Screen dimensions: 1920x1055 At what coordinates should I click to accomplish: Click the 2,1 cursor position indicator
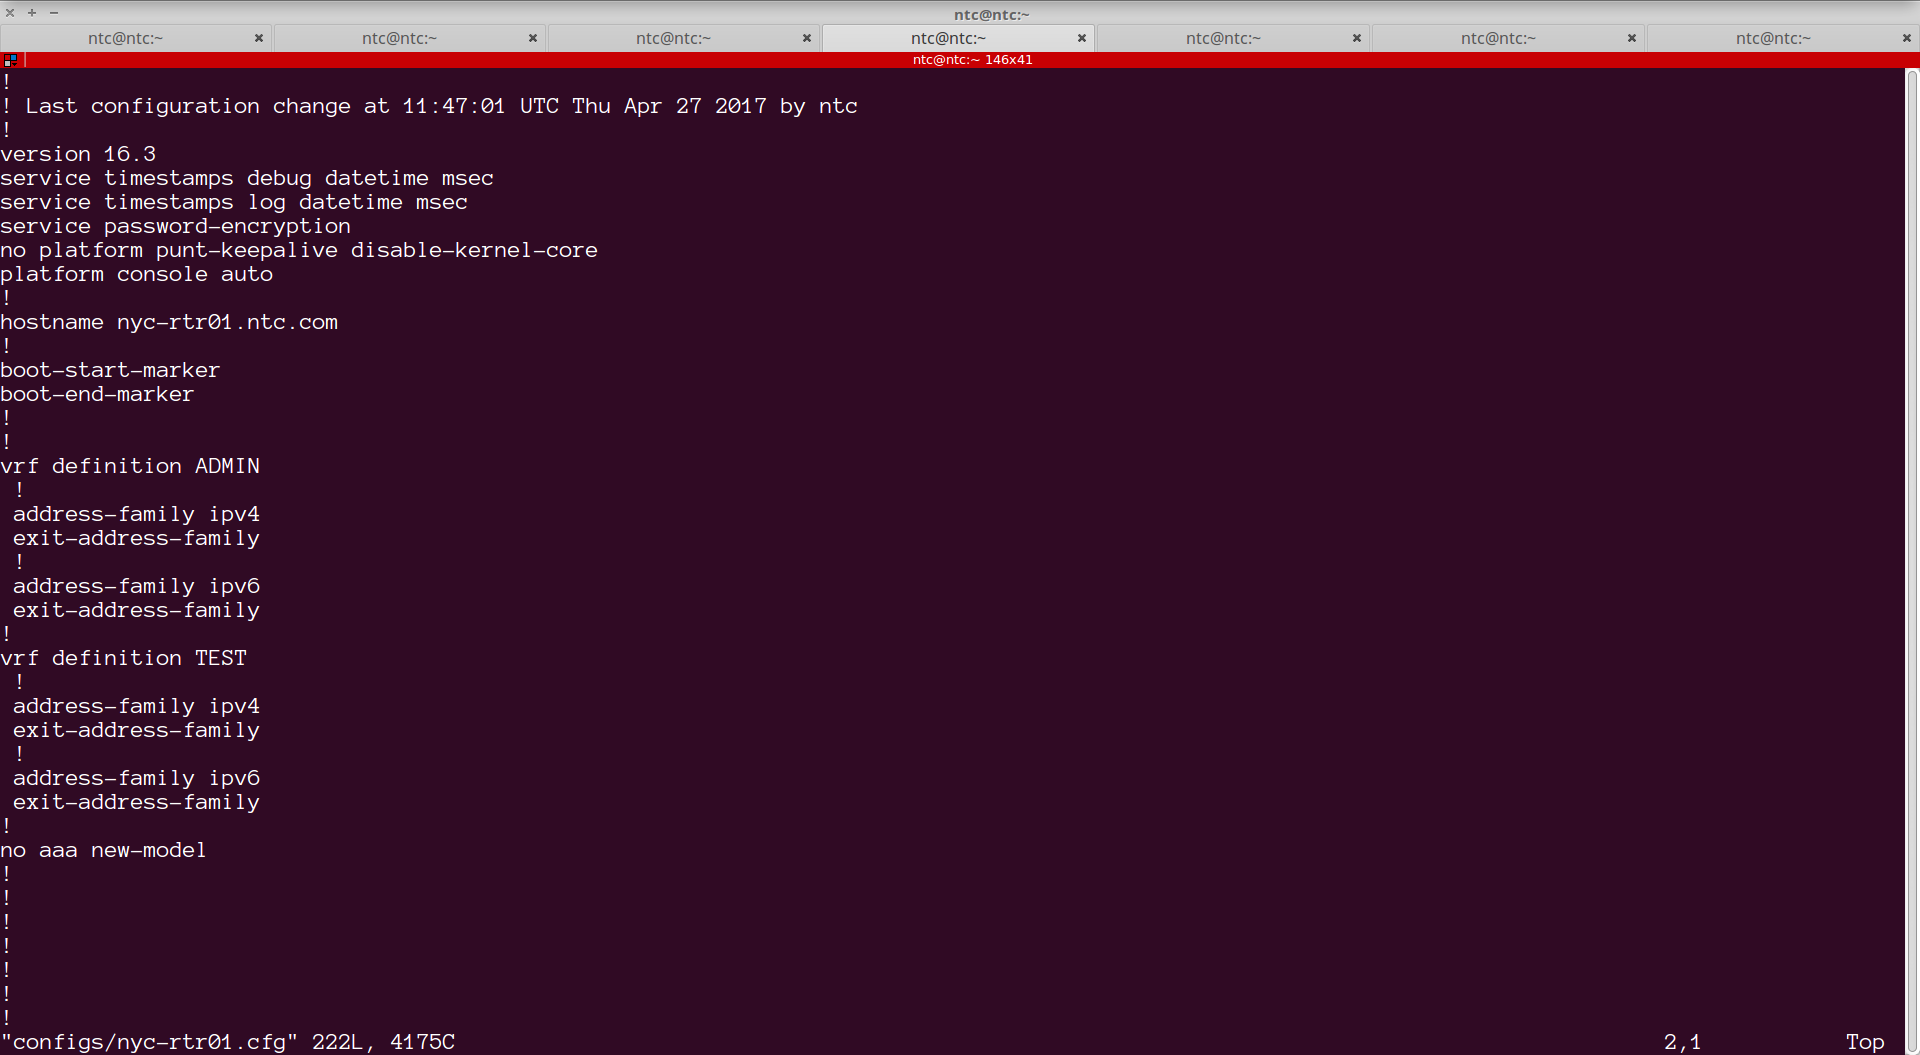point(1683,1041)
